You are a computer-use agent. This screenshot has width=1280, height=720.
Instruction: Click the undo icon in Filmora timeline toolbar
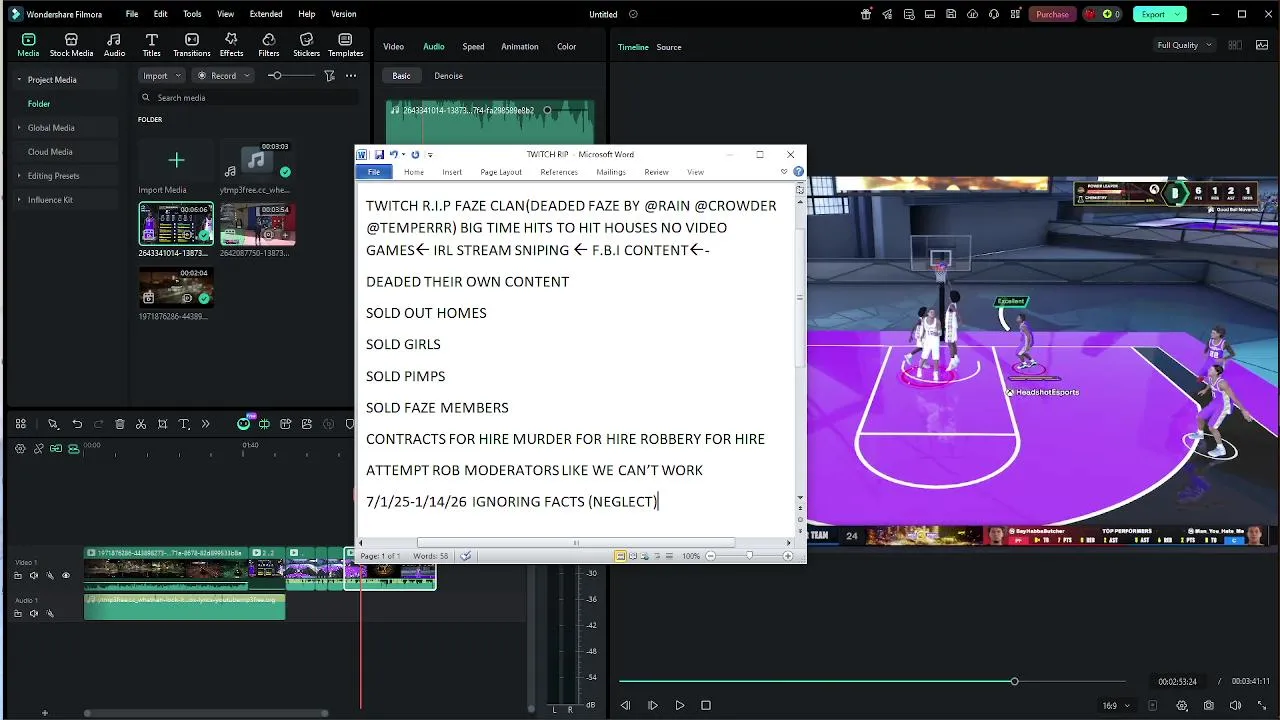tap(77, 424)
